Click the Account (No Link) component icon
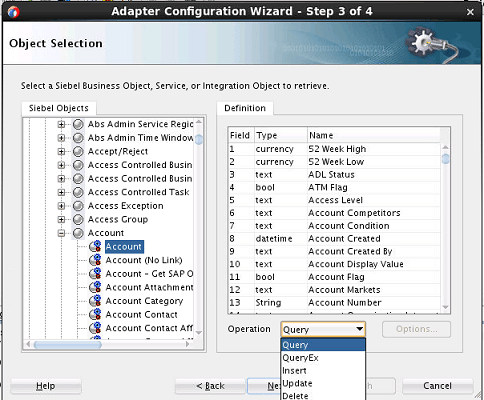 pos(95,260)
